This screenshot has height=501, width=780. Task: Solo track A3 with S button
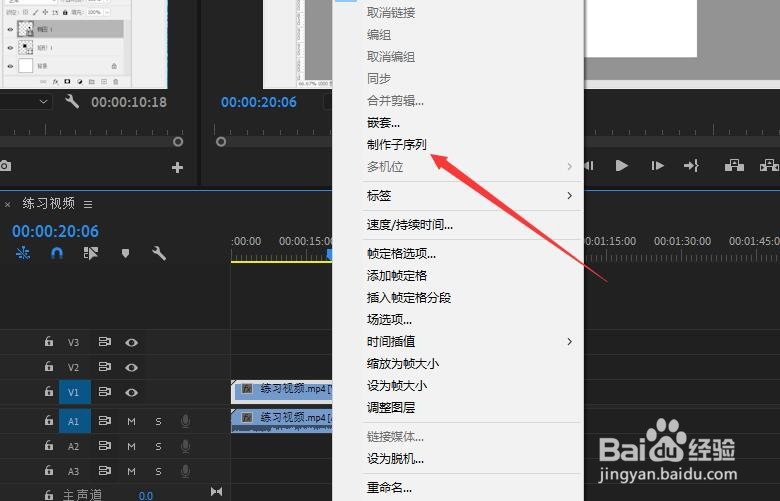[x=158, y=472]
